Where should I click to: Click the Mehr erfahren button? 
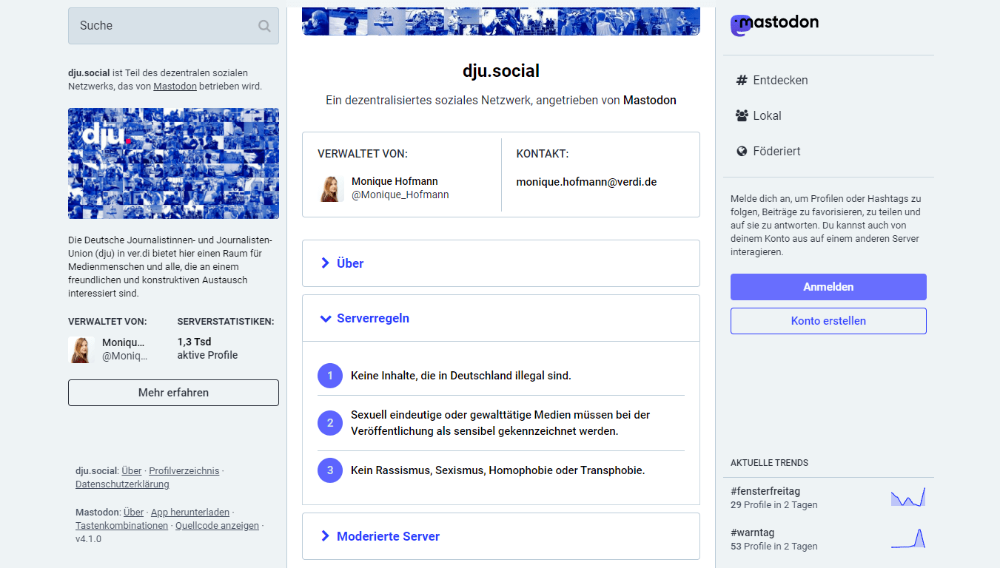[x=173, y=393]
